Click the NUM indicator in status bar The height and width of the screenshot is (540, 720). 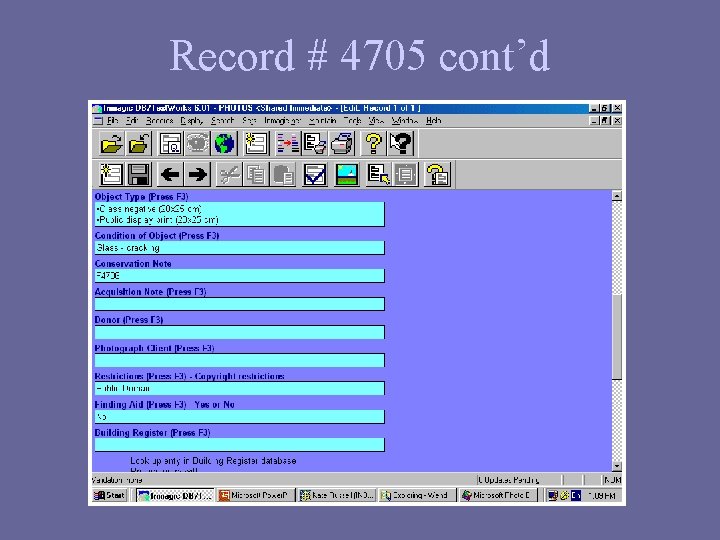point(613,480)
